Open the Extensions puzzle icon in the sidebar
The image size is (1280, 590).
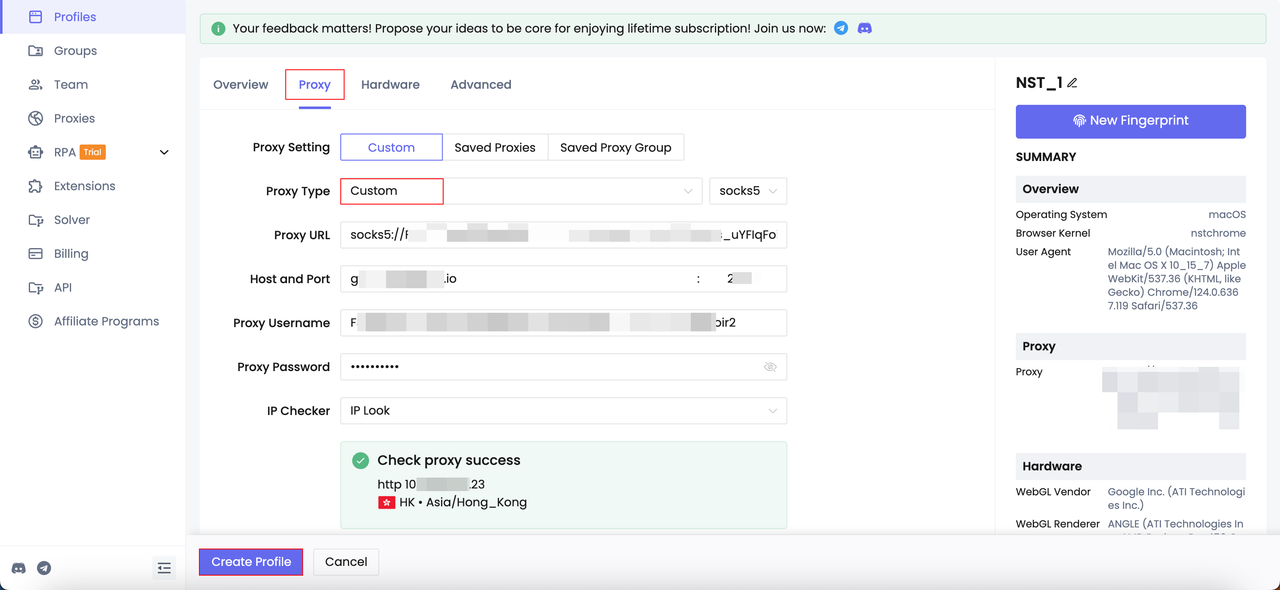click(x=36, y=186)
